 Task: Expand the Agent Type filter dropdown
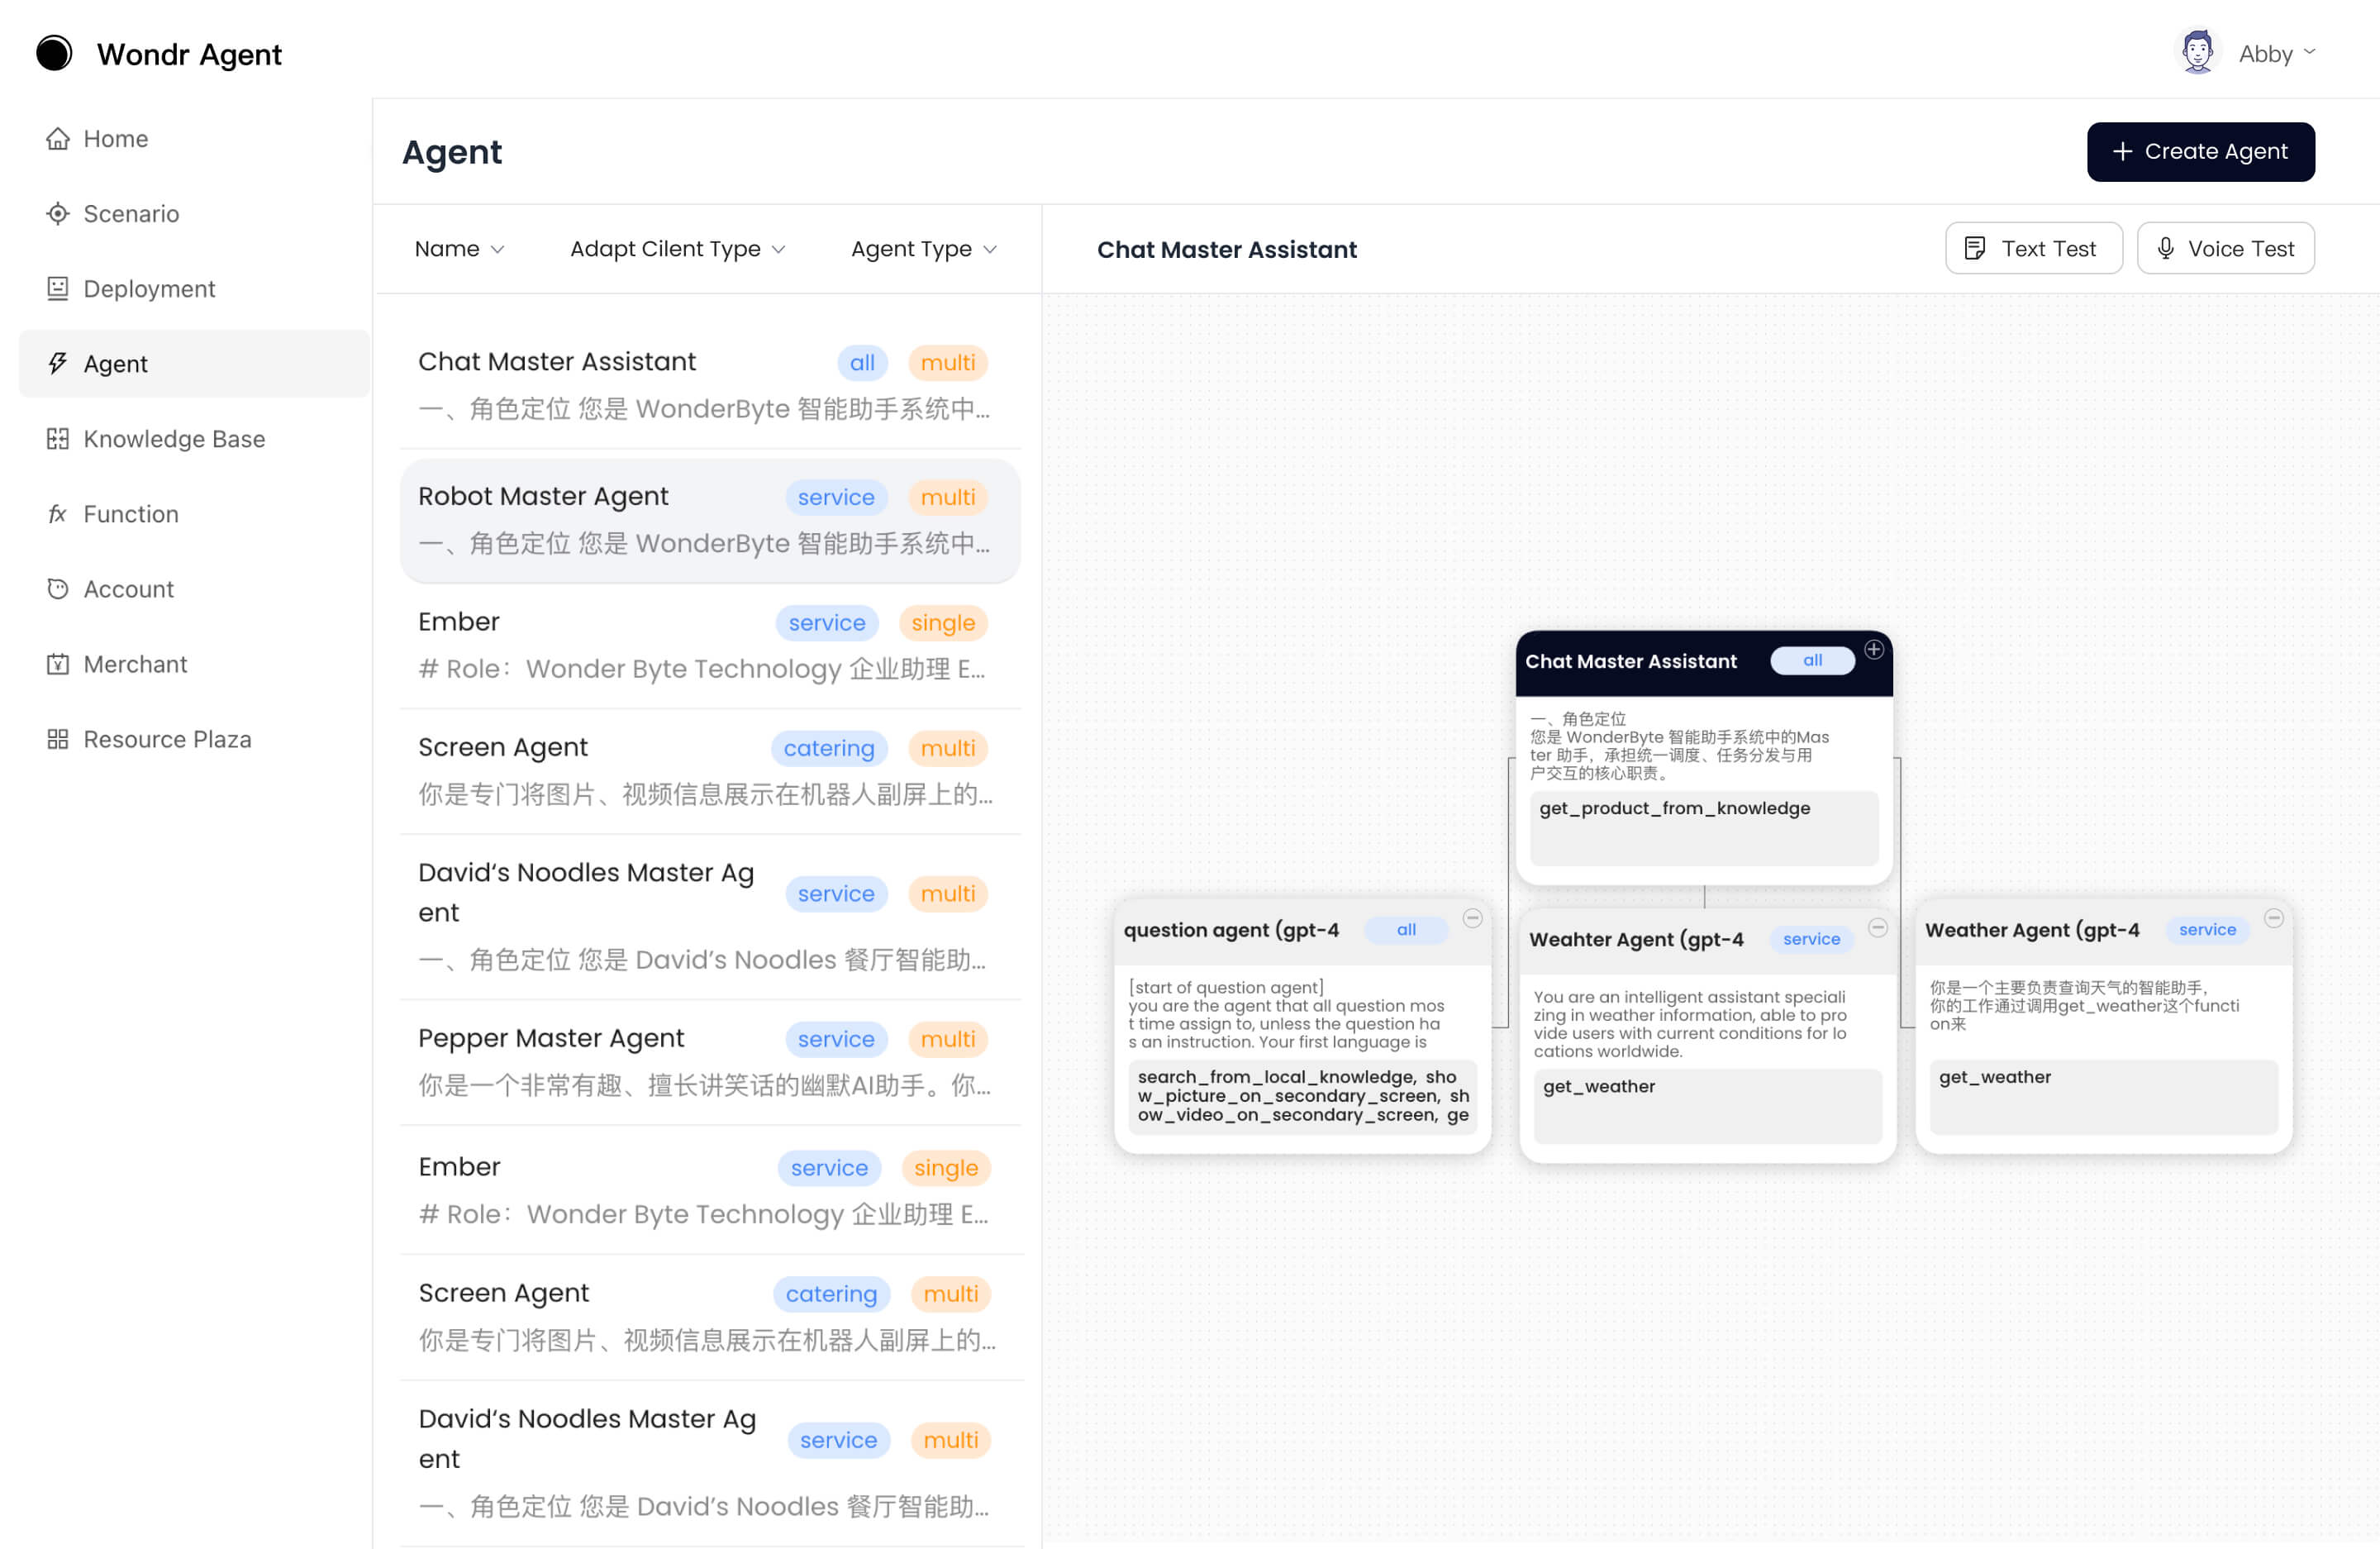(x=923, y=249)
